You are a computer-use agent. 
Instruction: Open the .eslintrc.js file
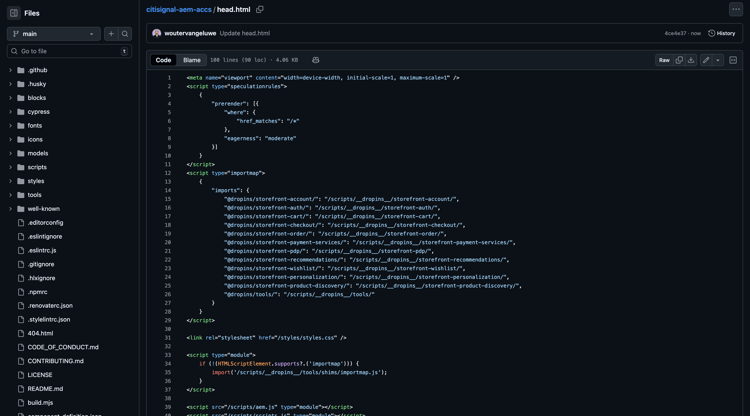pyautogui.click(x=42, y=250)
